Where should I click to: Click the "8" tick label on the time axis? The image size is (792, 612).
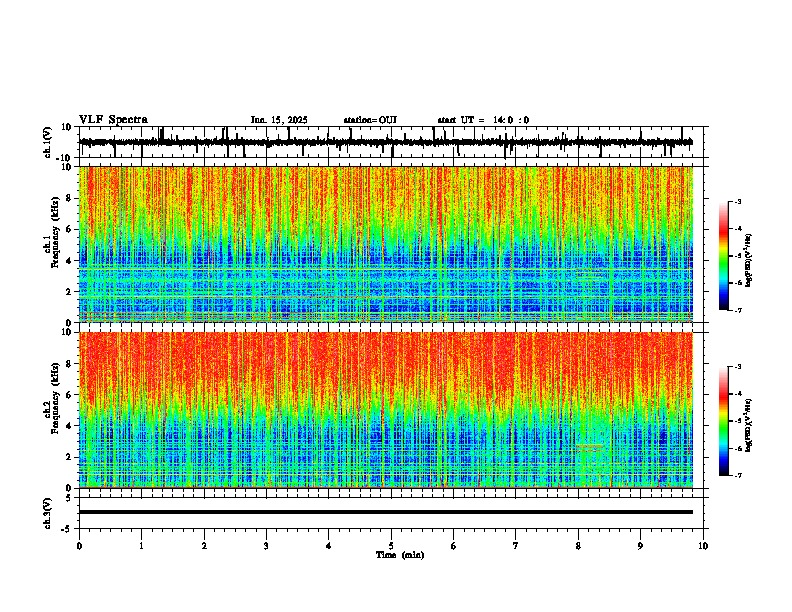pyautogui.click(x=578, y=546)
